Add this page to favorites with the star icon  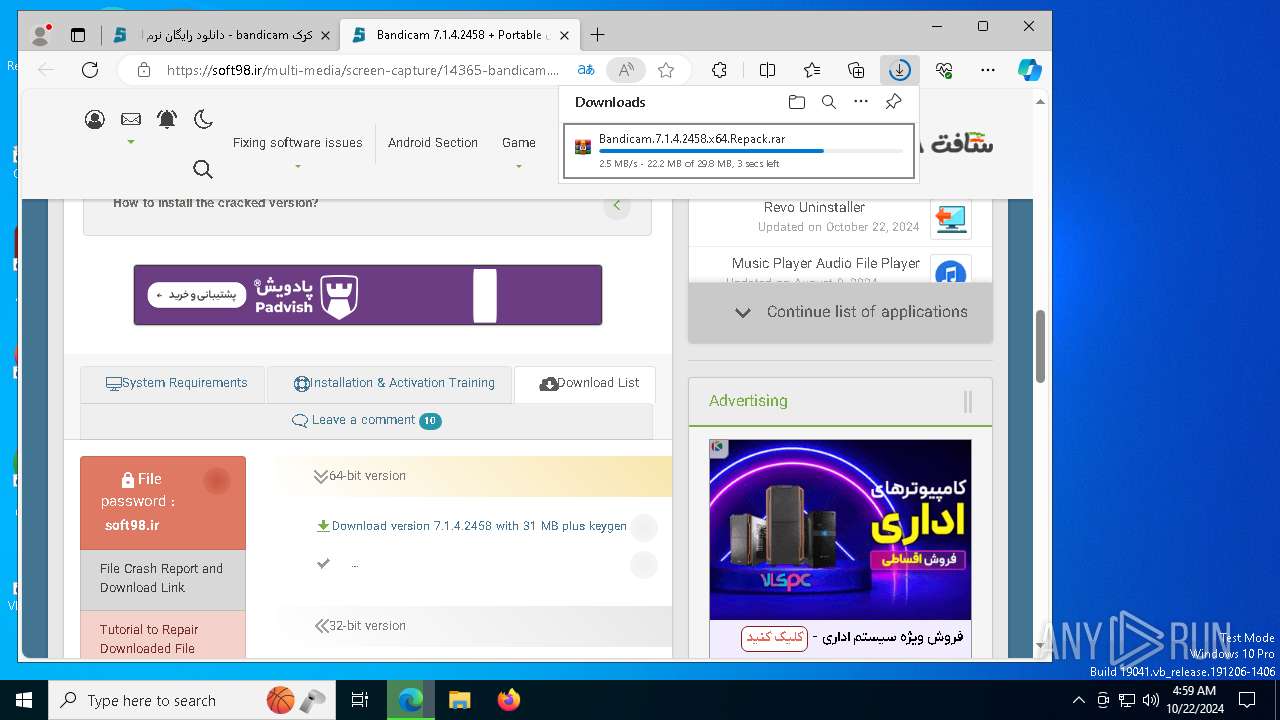pyautogui.click(x=666, y=70)
